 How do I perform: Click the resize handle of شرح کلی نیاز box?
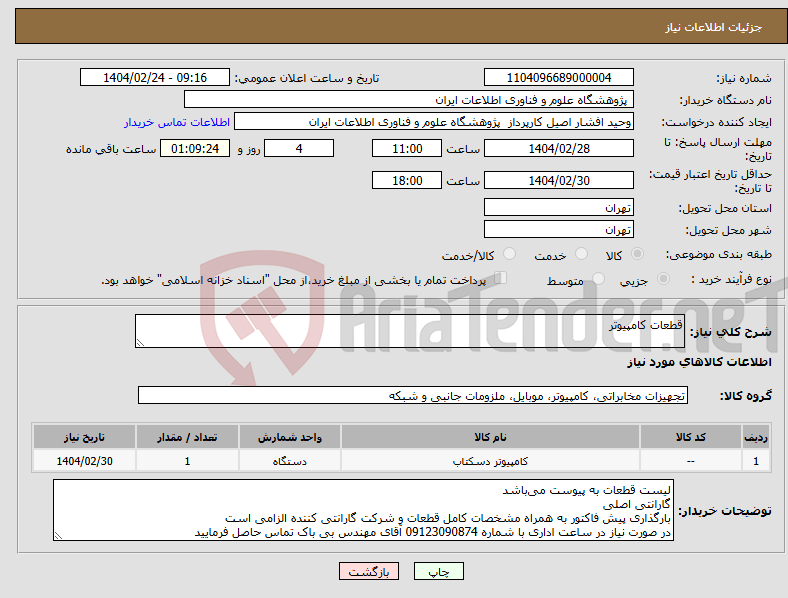[x=140, y=343]
